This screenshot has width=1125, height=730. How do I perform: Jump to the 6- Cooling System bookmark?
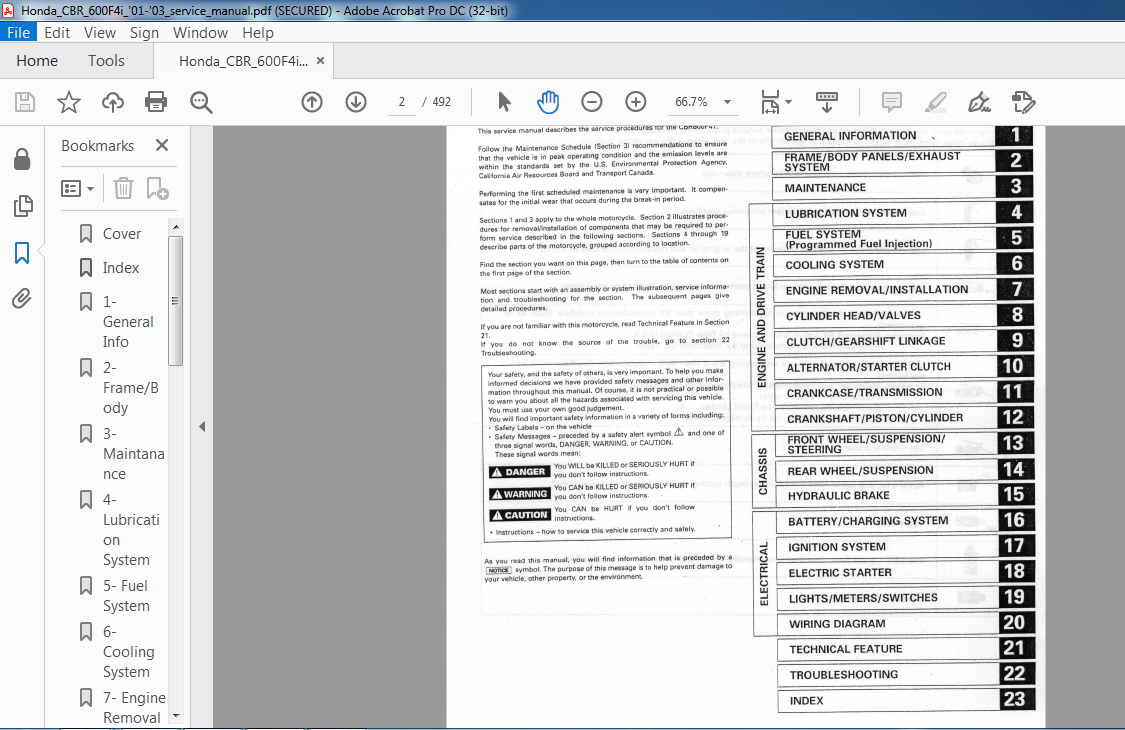128,652
